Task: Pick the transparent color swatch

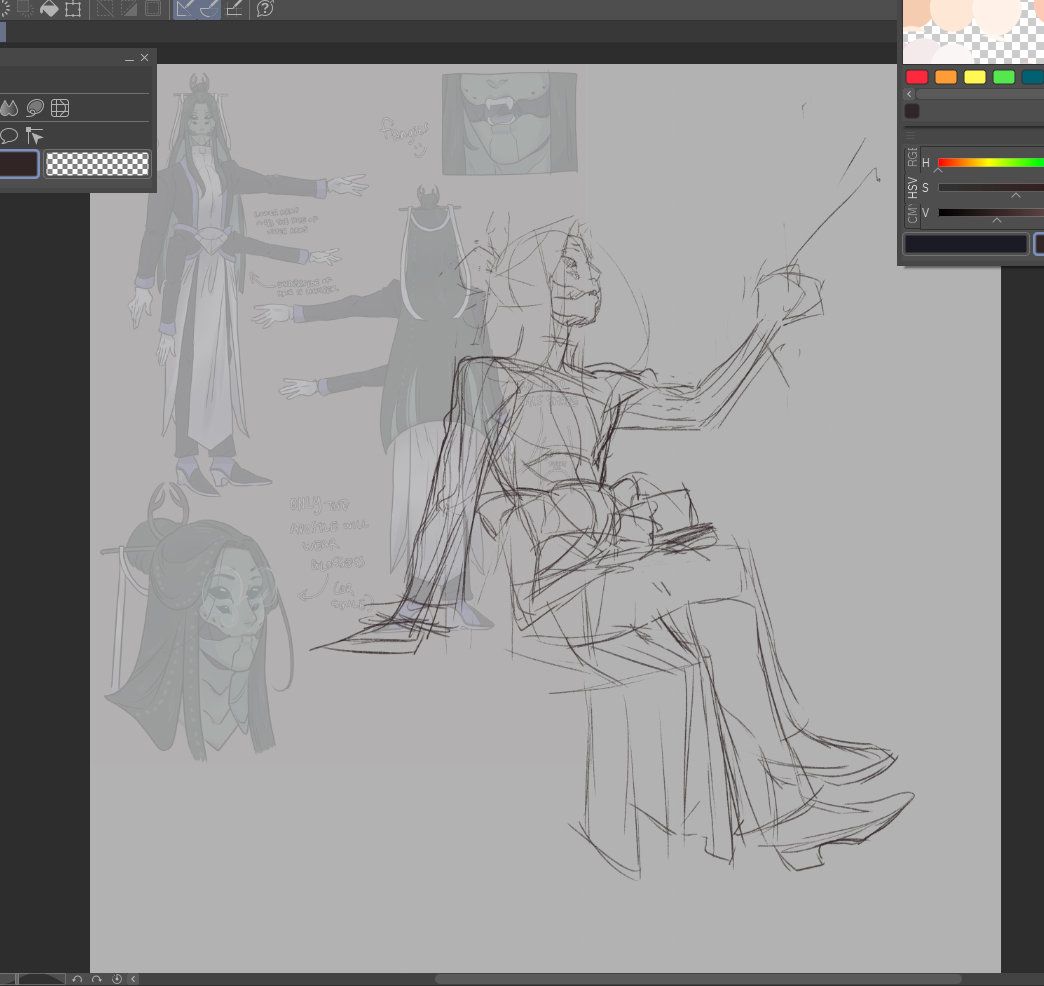Action: pyautogui.click(x=97, y=164)
